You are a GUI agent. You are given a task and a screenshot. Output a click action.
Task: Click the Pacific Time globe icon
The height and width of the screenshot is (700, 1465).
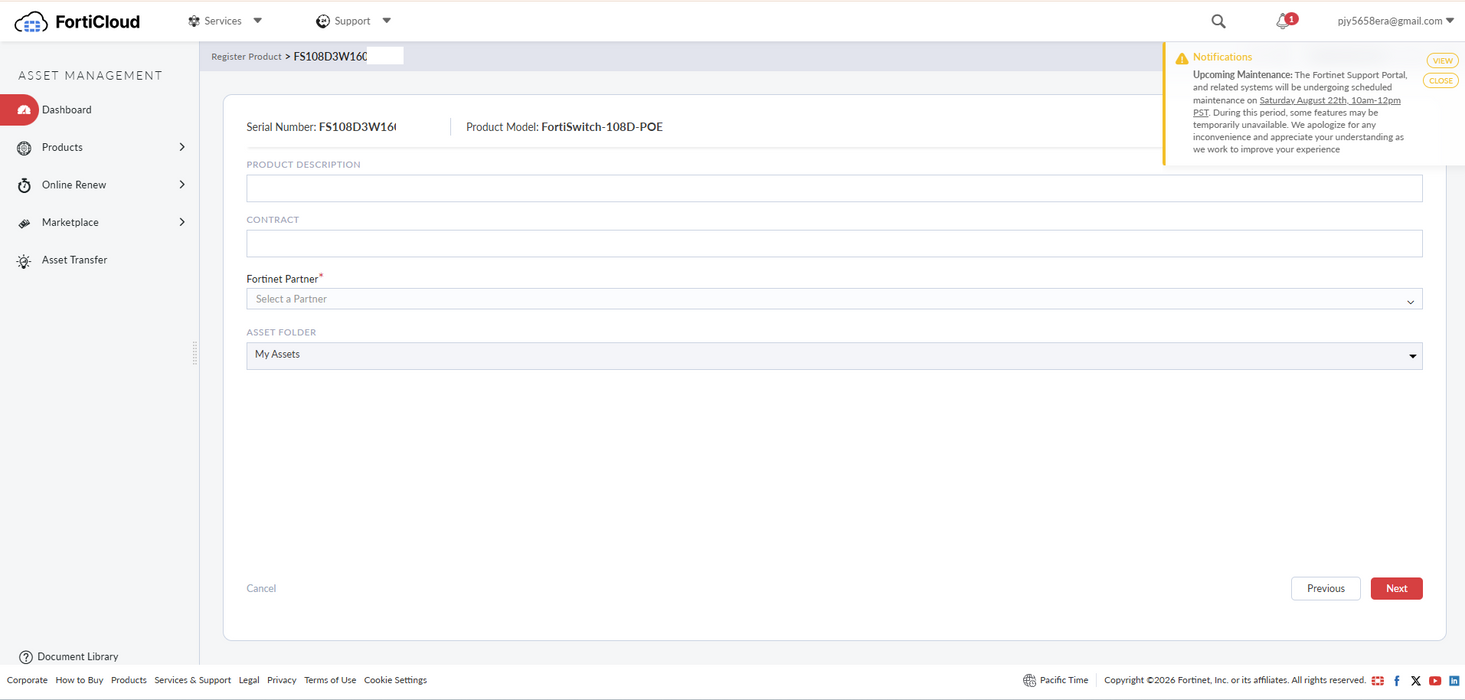click(1029, 680)
